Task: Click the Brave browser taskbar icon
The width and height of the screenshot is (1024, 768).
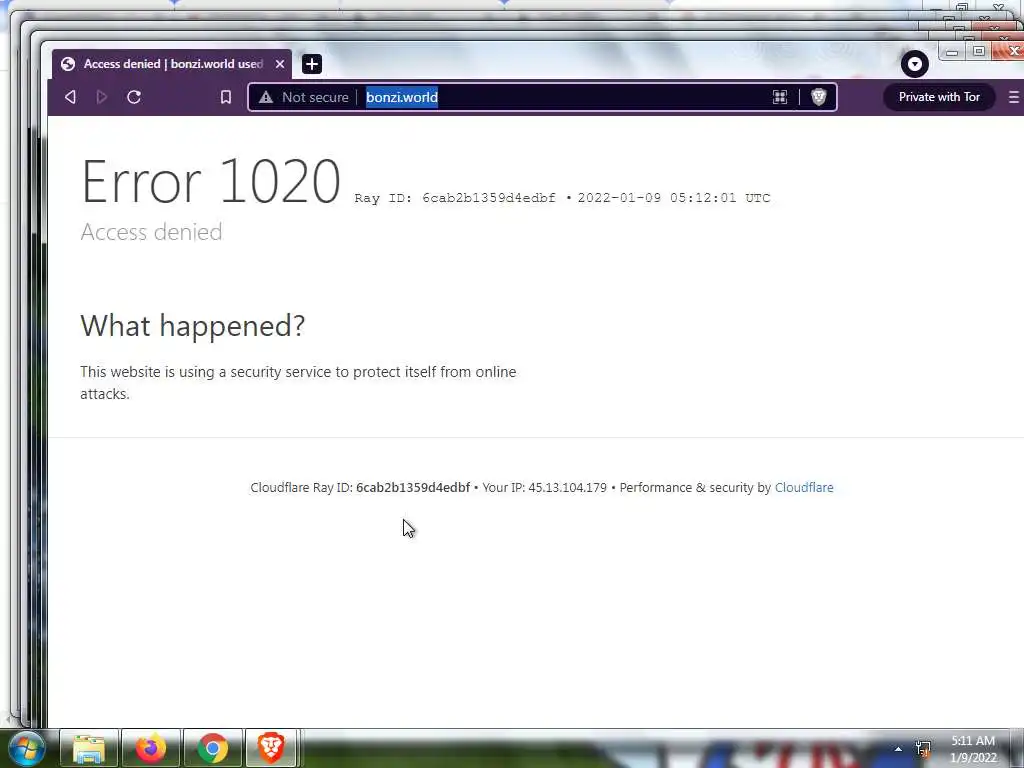Action: click(271, 748)
